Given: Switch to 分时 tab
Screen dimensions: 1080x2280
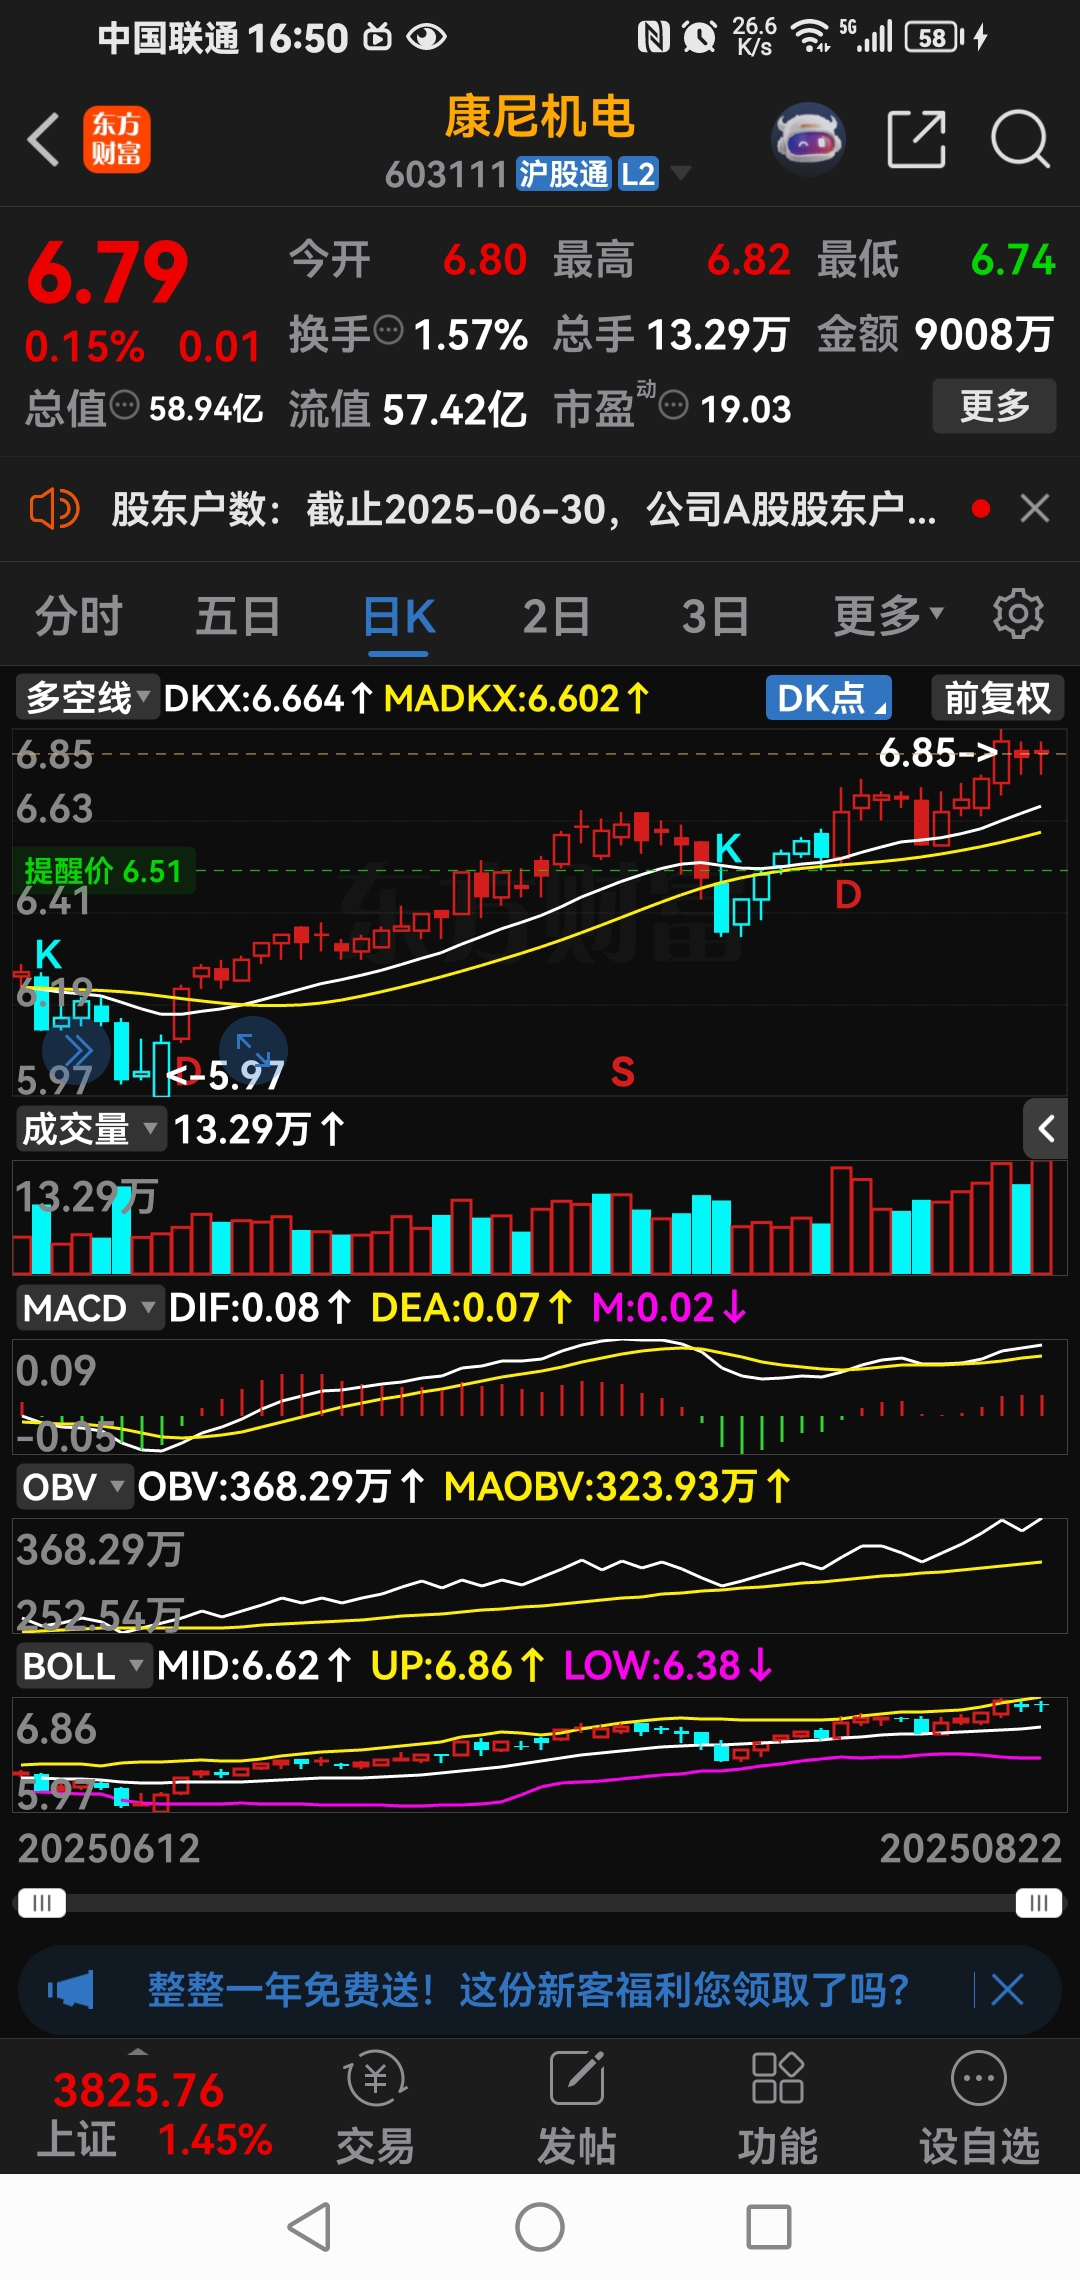Looking at the screenshot, I should pyautogui.click(x=79, y=615).
